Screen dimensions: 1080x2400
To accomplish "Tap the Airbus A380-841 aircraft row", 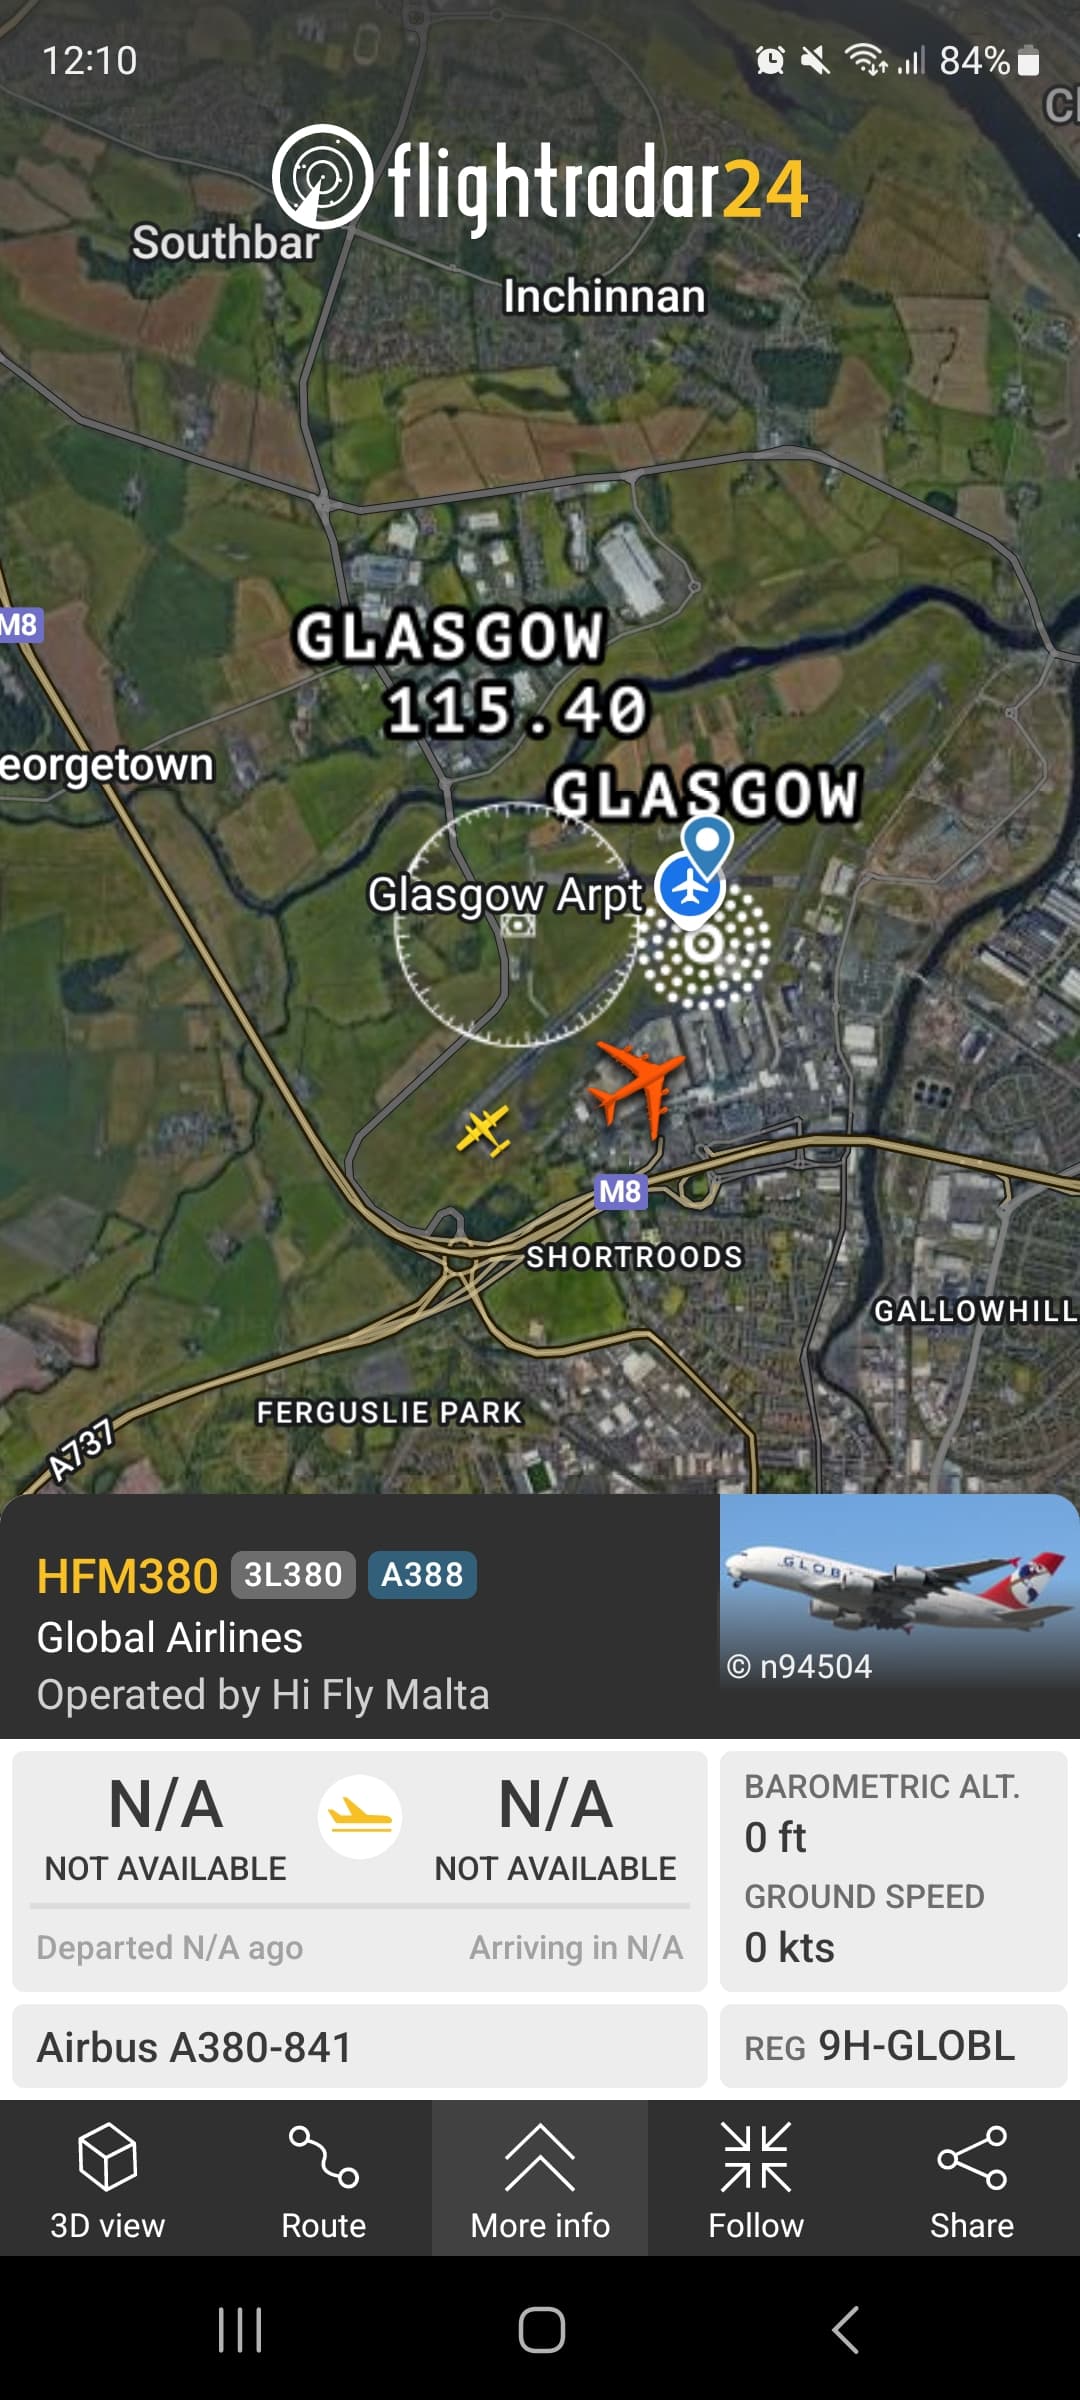I will [360, 2046].
